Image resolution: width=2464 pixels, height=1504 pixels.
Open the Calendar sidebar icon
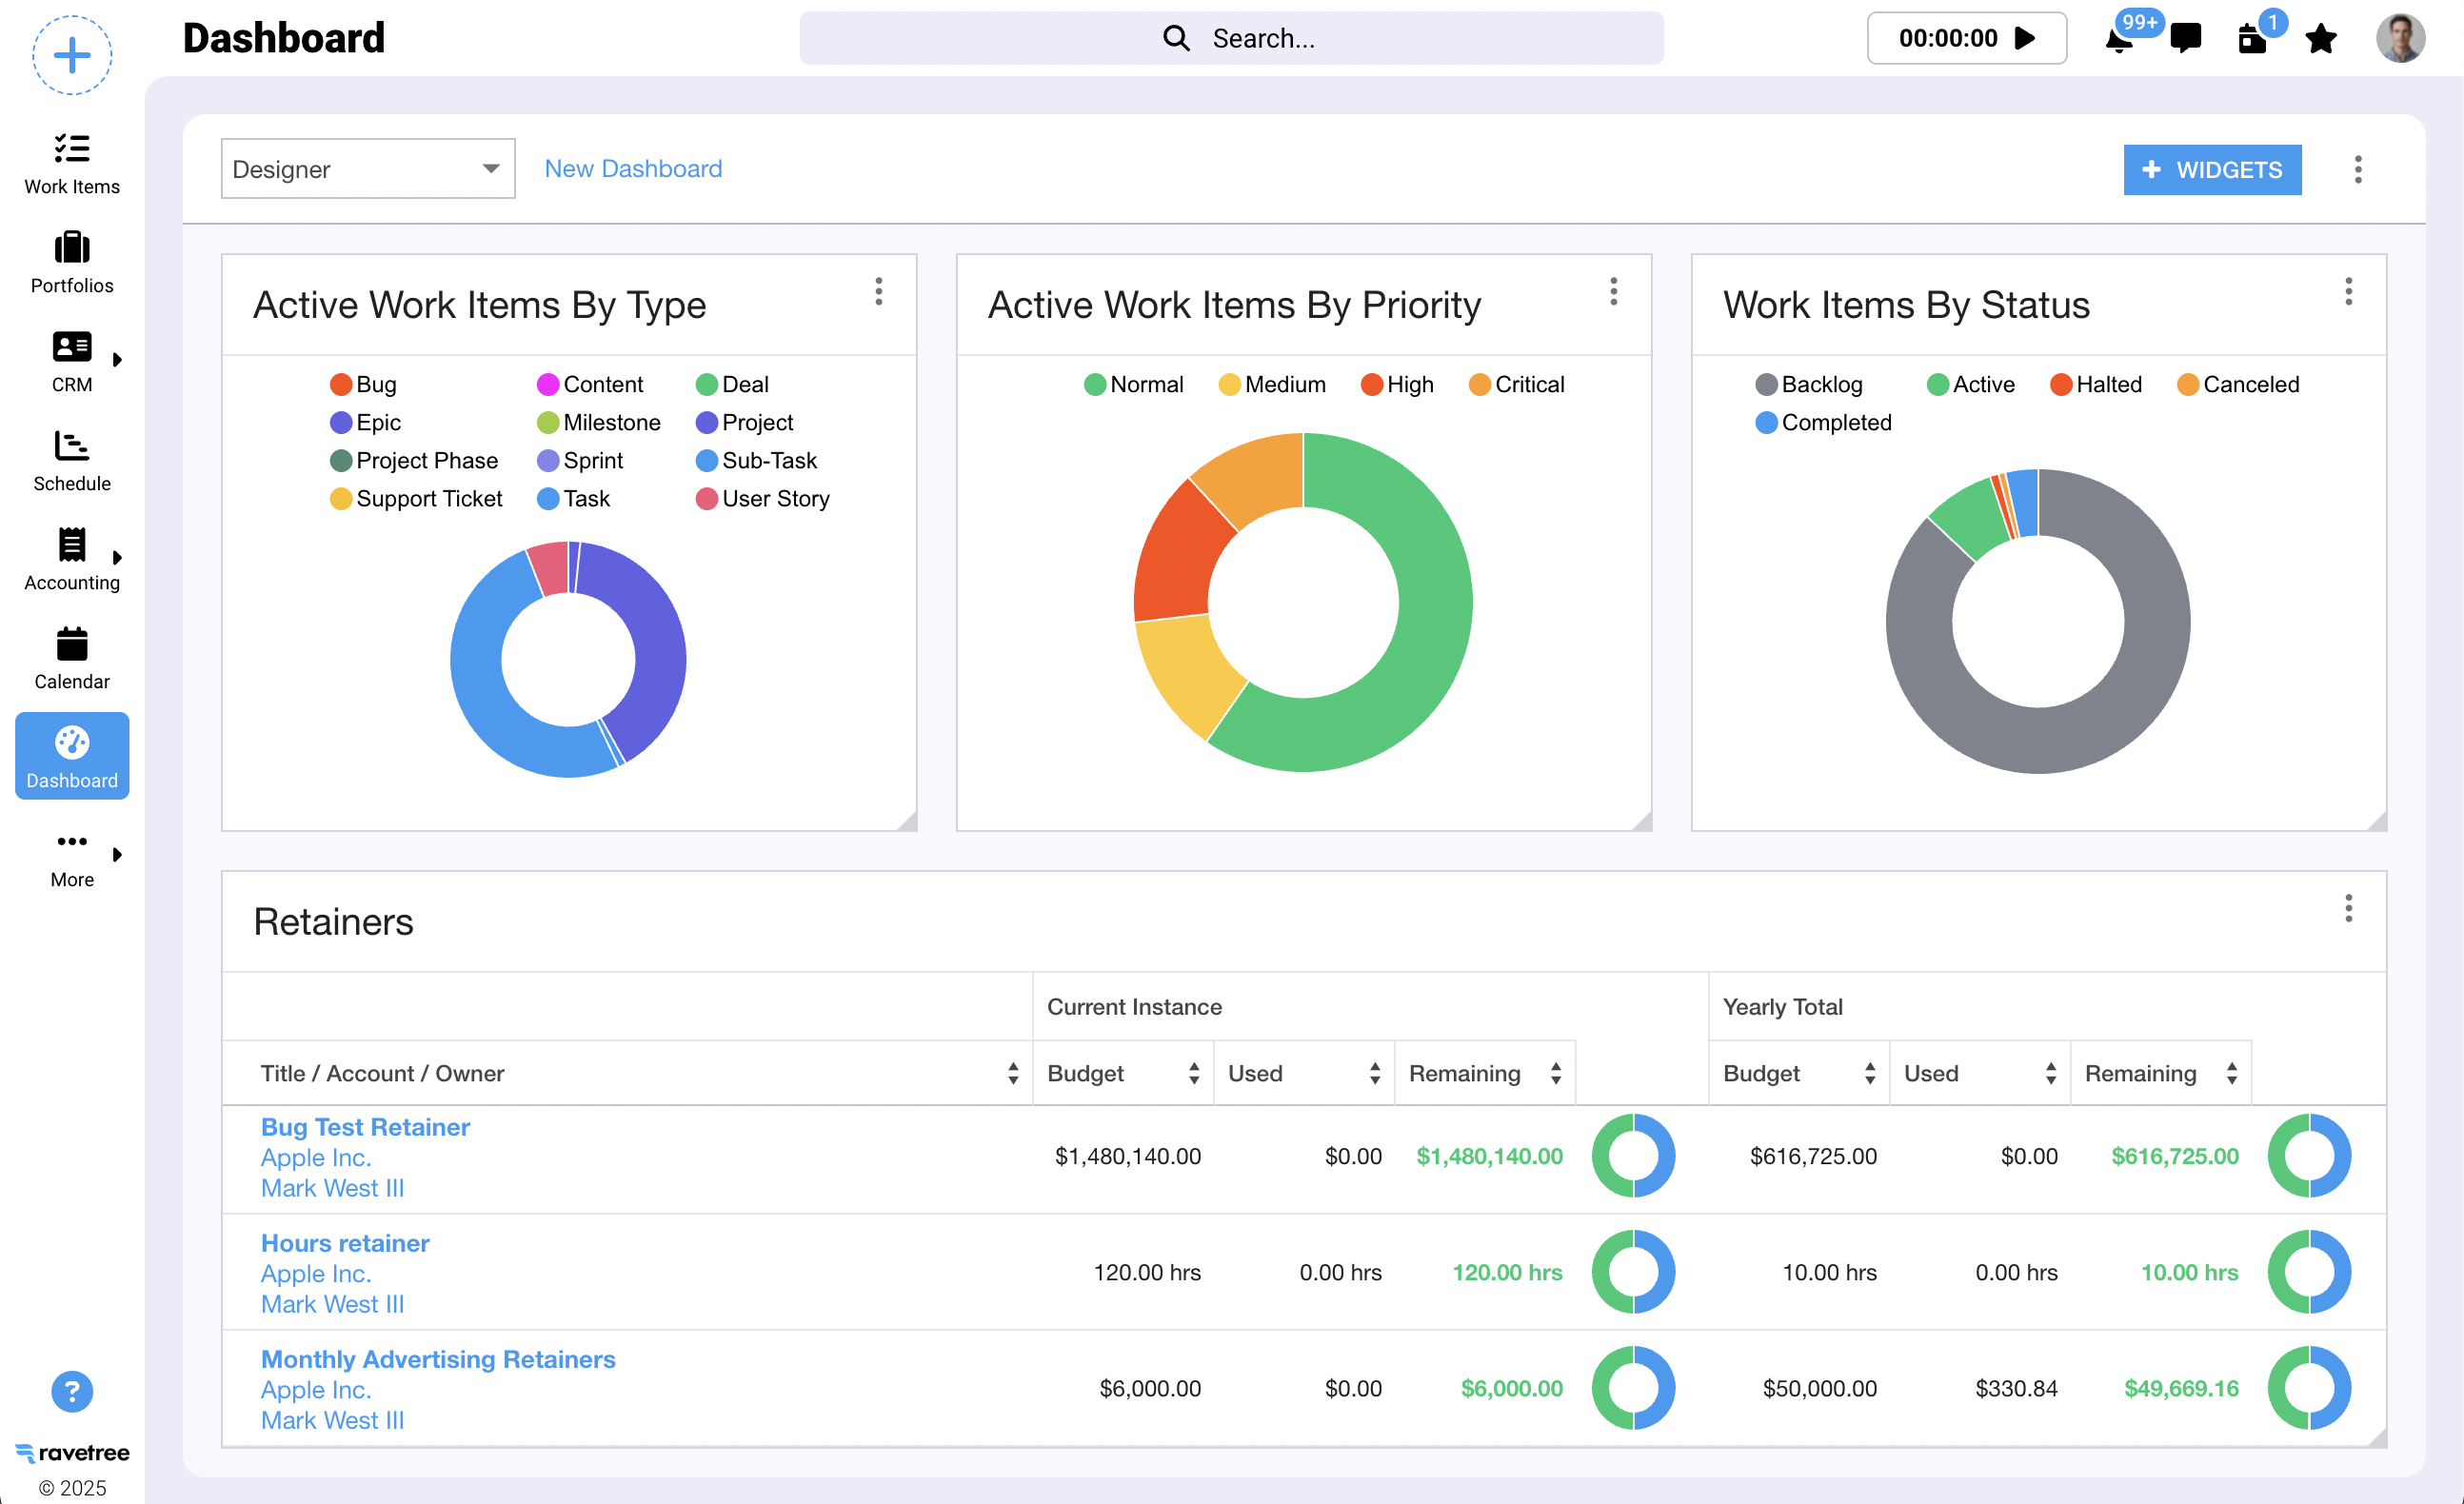click(x=72, y=658)
